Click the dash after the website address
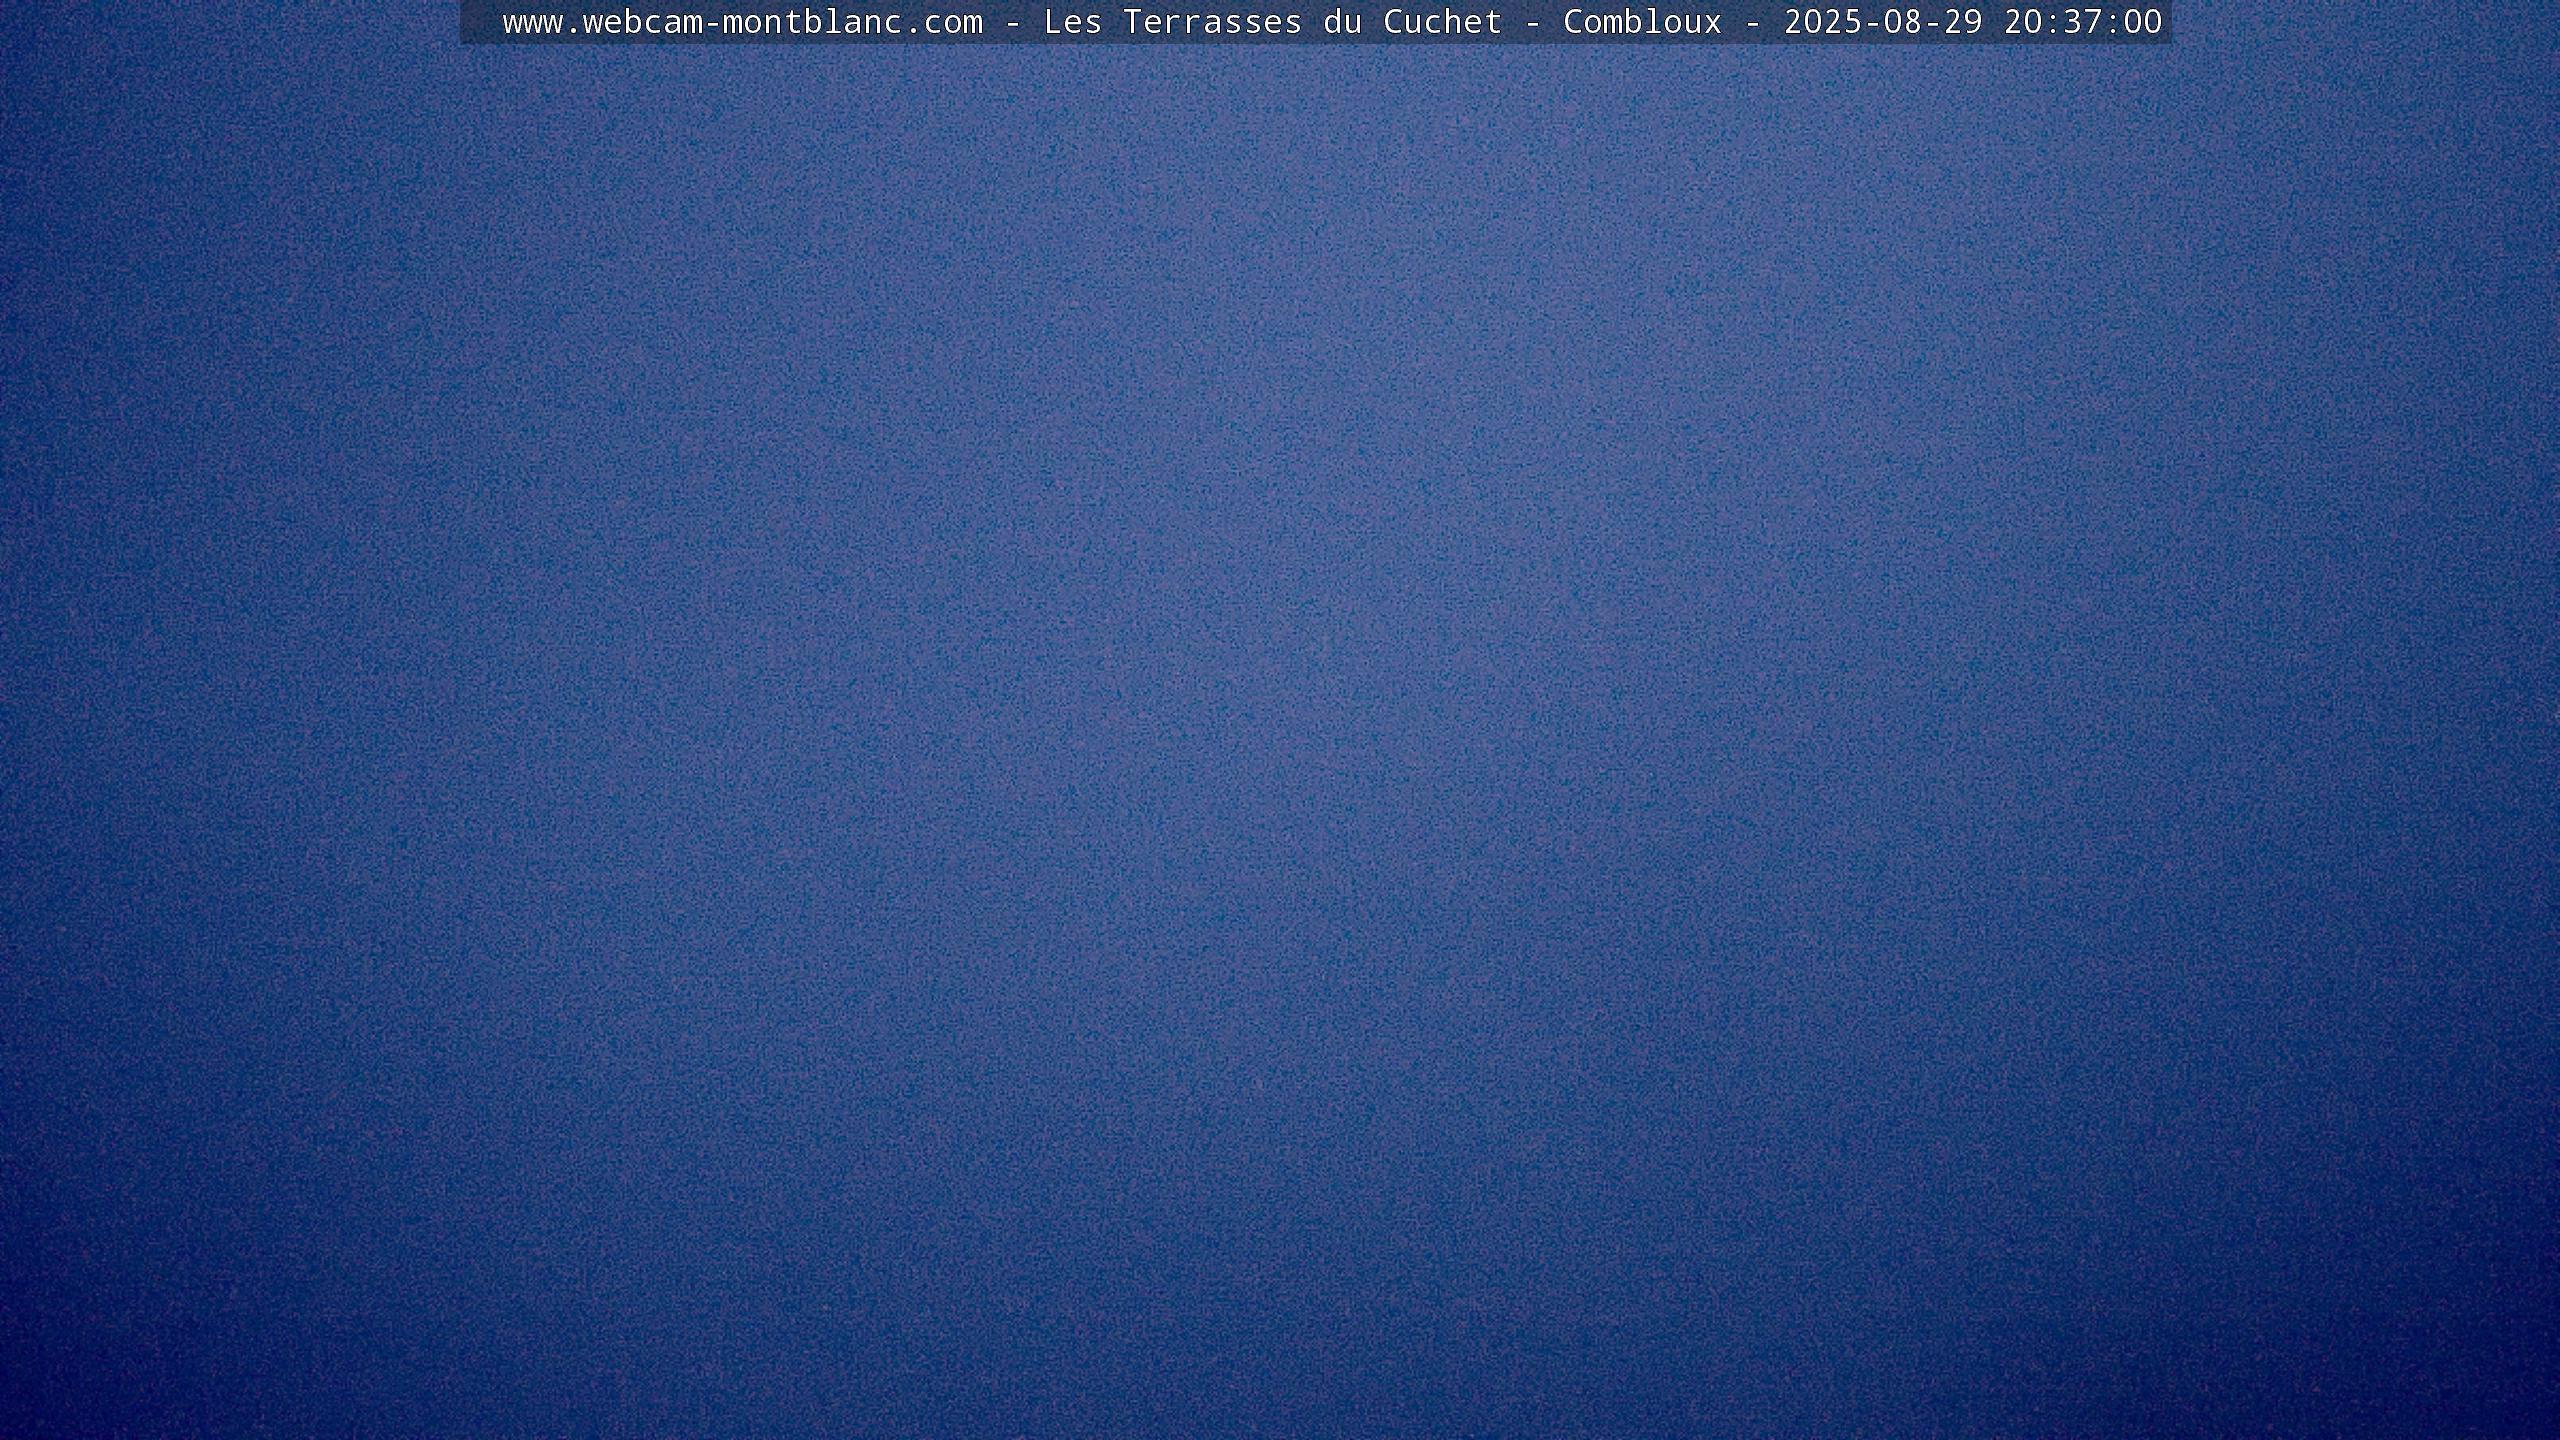The image size is (2560, 1440). point(1012,22)
